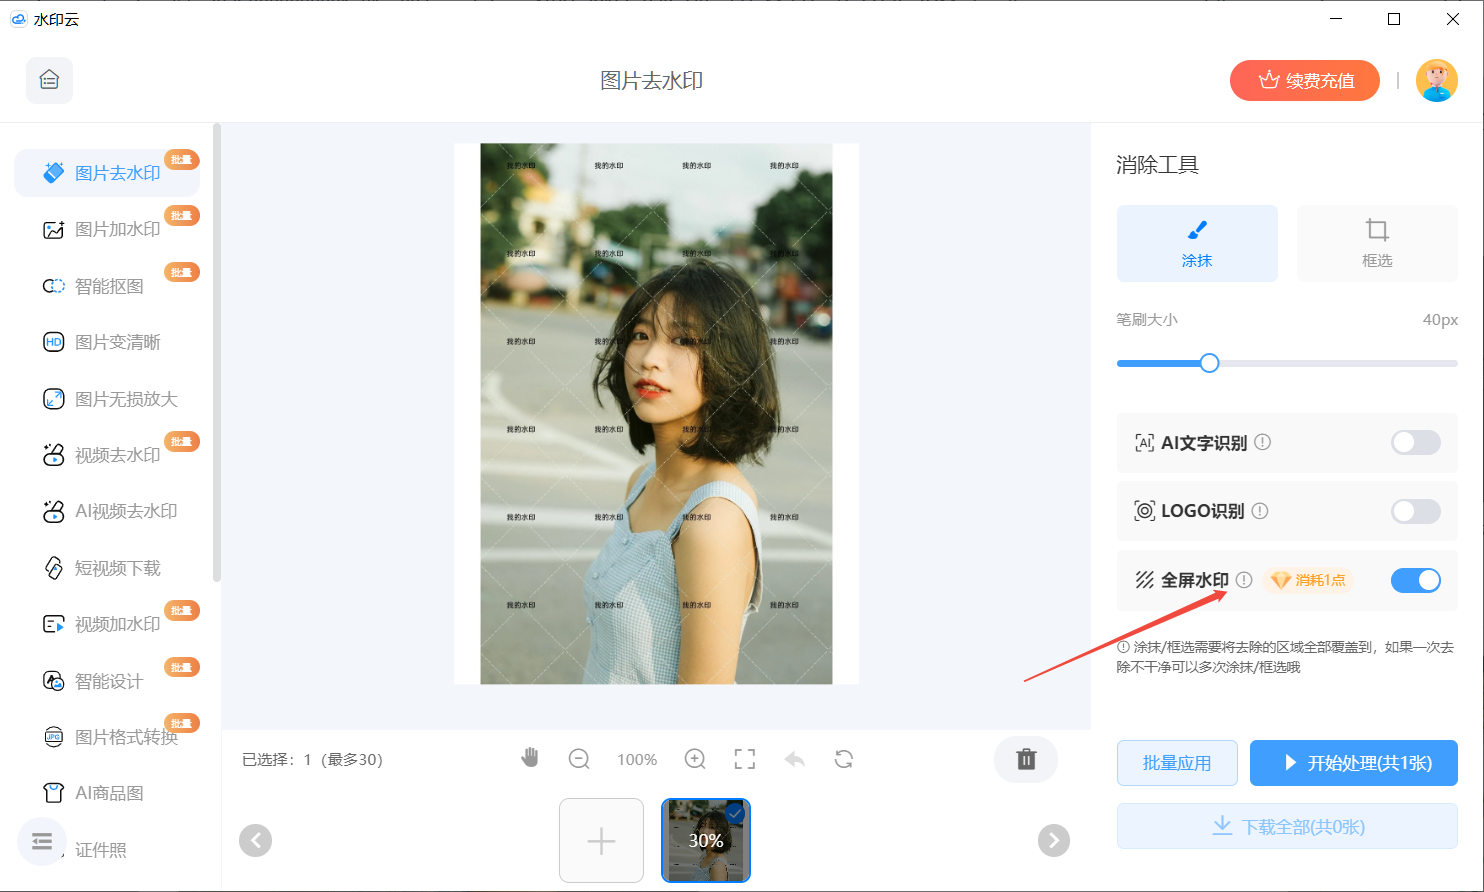The height and width of the screenshot is (892, 1484).
Task: Advance thumbnails with the right chevron
Action: [x=1053, y=840]
